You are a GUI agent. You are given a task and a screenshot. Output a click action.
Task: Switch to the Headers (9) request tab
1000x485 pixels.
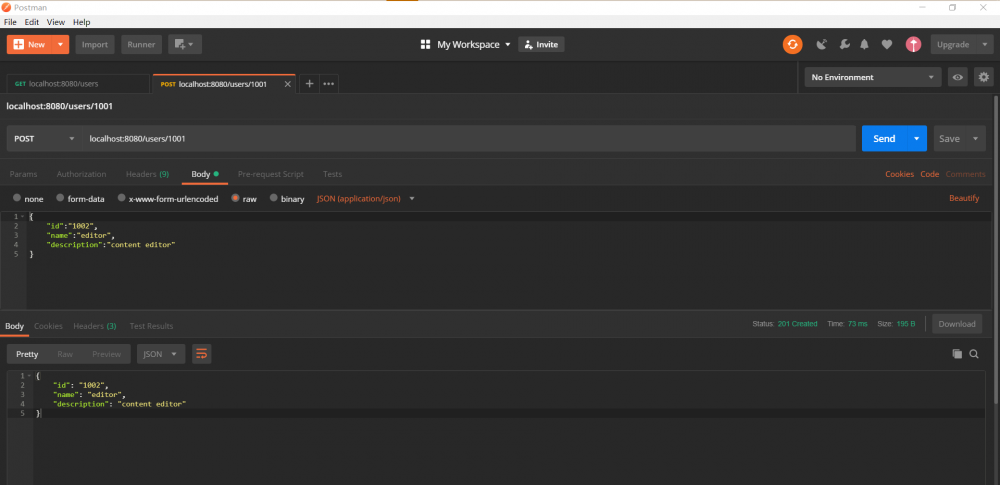pyautogui.click(x=147, y=174)
